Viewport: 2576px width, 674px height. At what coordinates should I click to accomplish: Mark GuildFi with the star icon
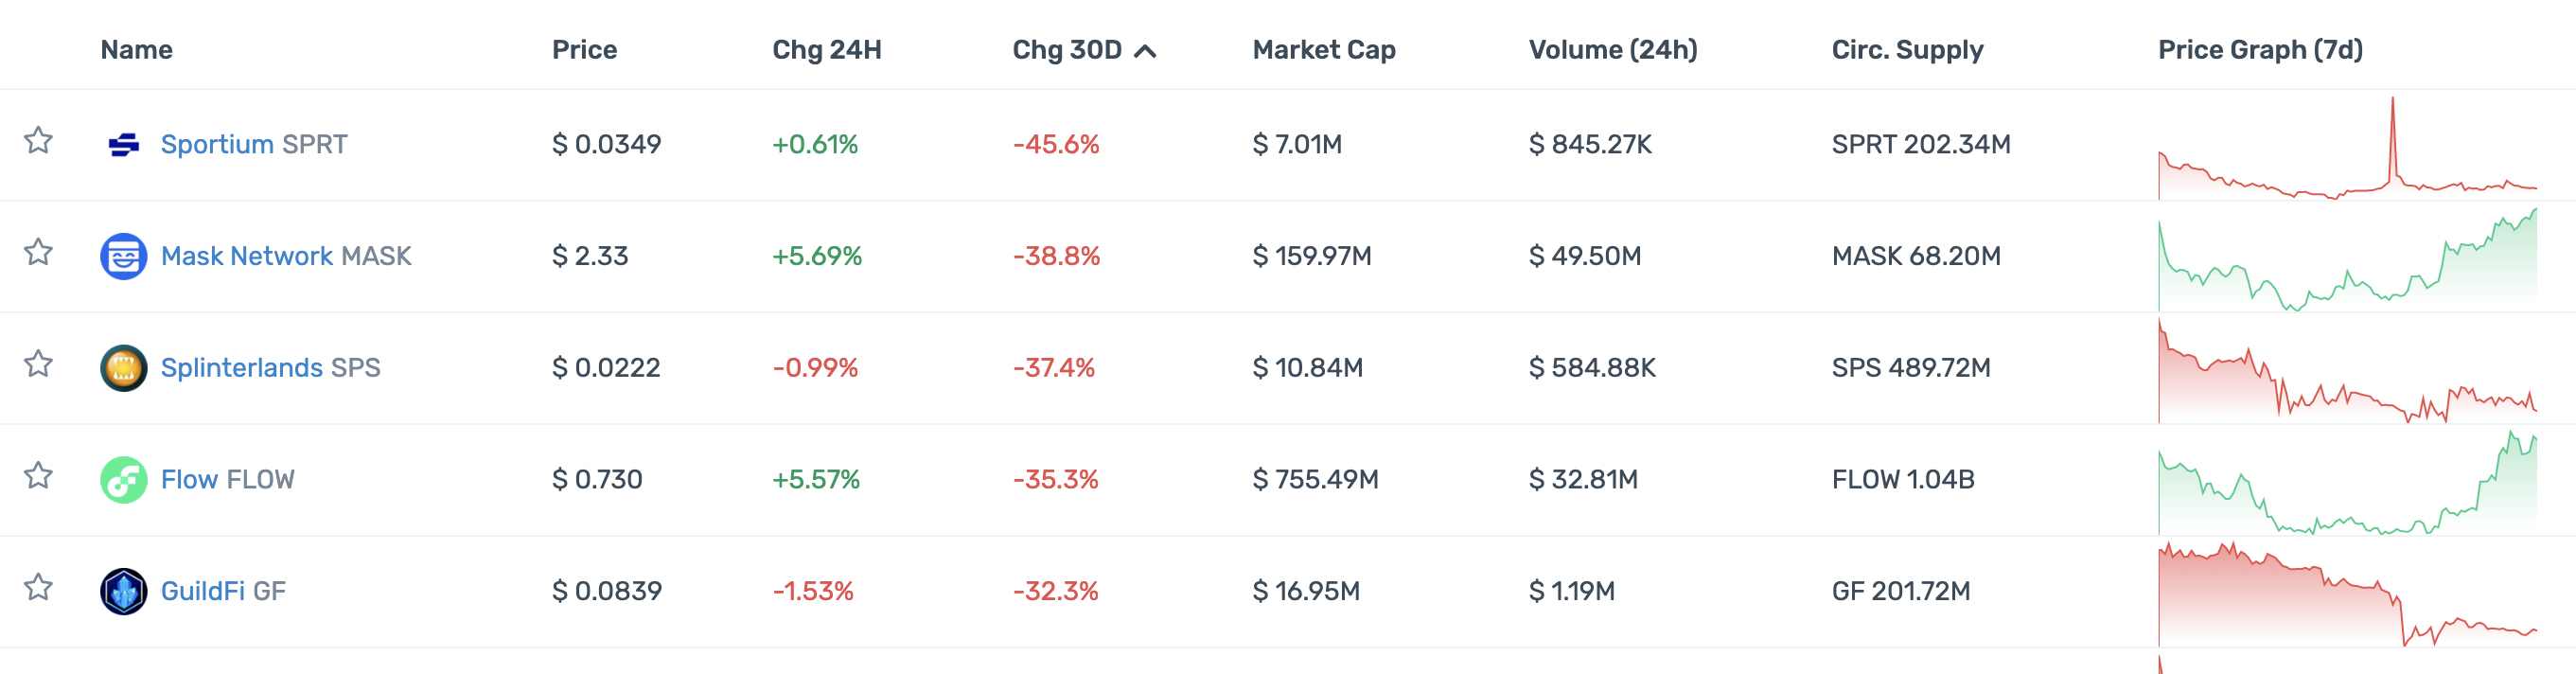[38, 587]
